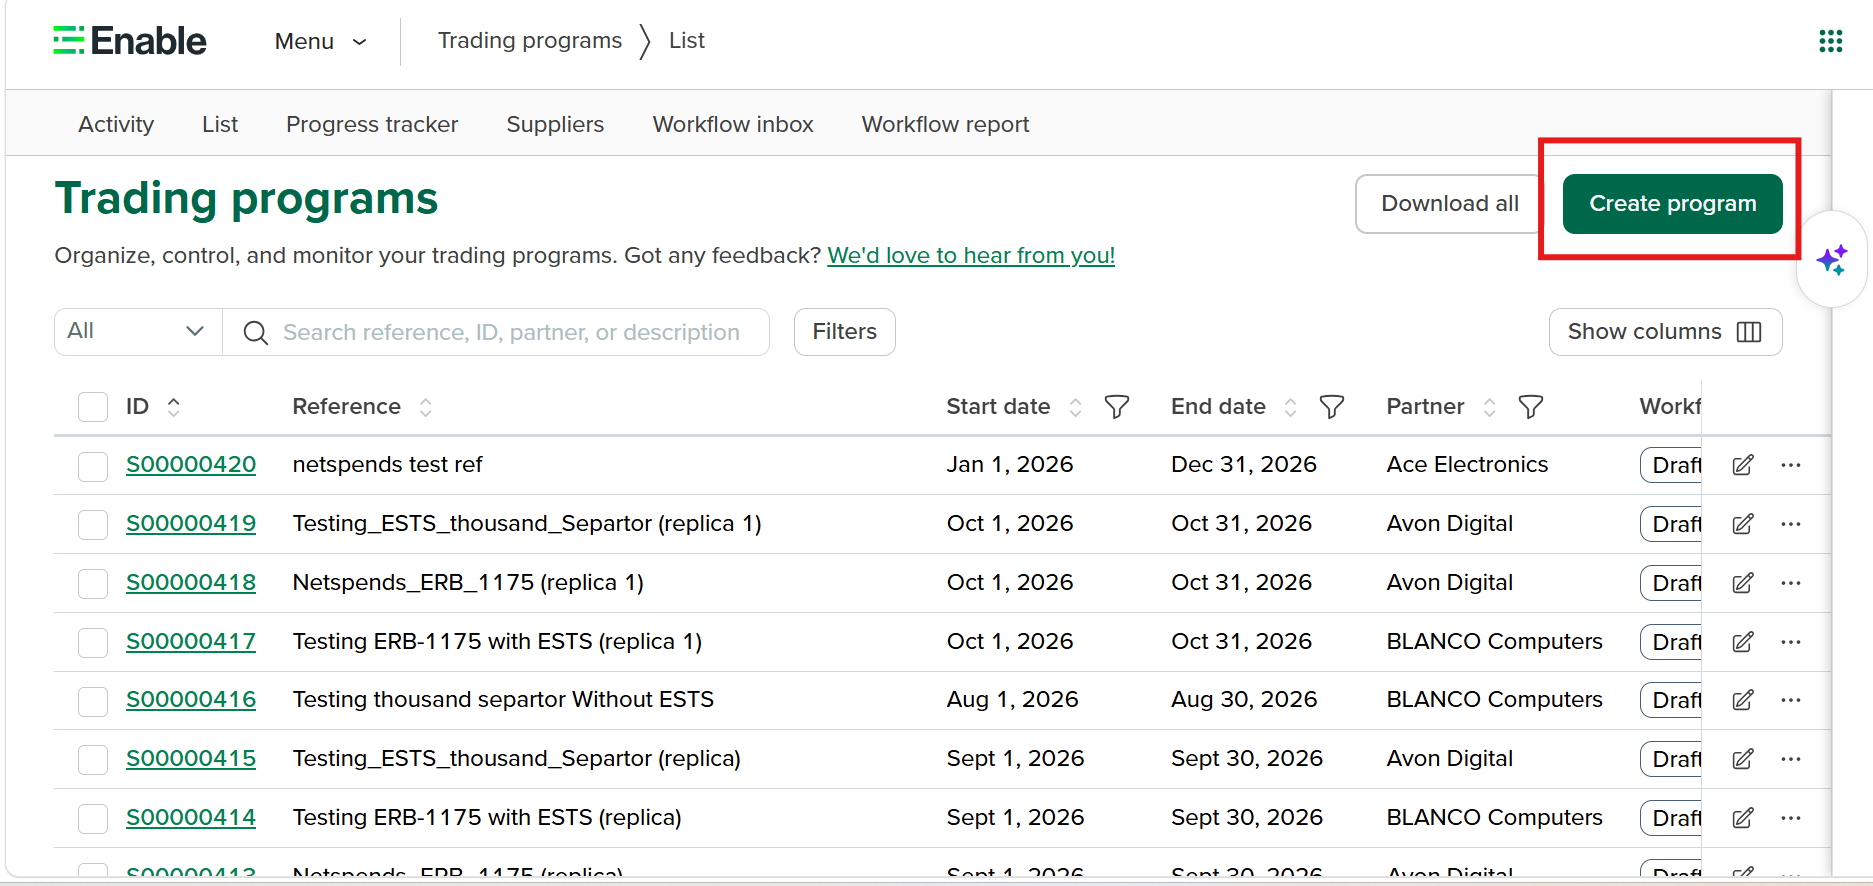Screen dimensions: 1873x886
Task: Click the AI sparkle assistant icon
Action: click(x=1832, y=261)
